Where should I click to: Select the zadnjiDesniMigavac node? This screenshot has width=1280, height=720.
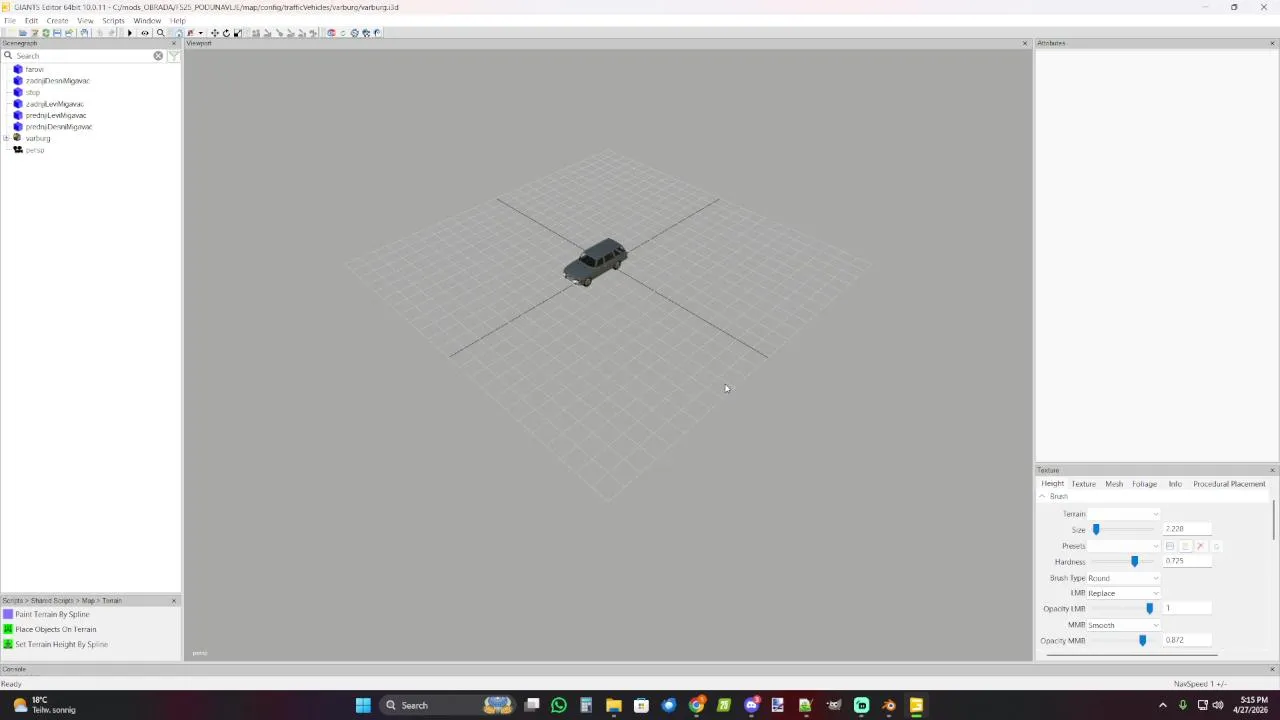57,81
